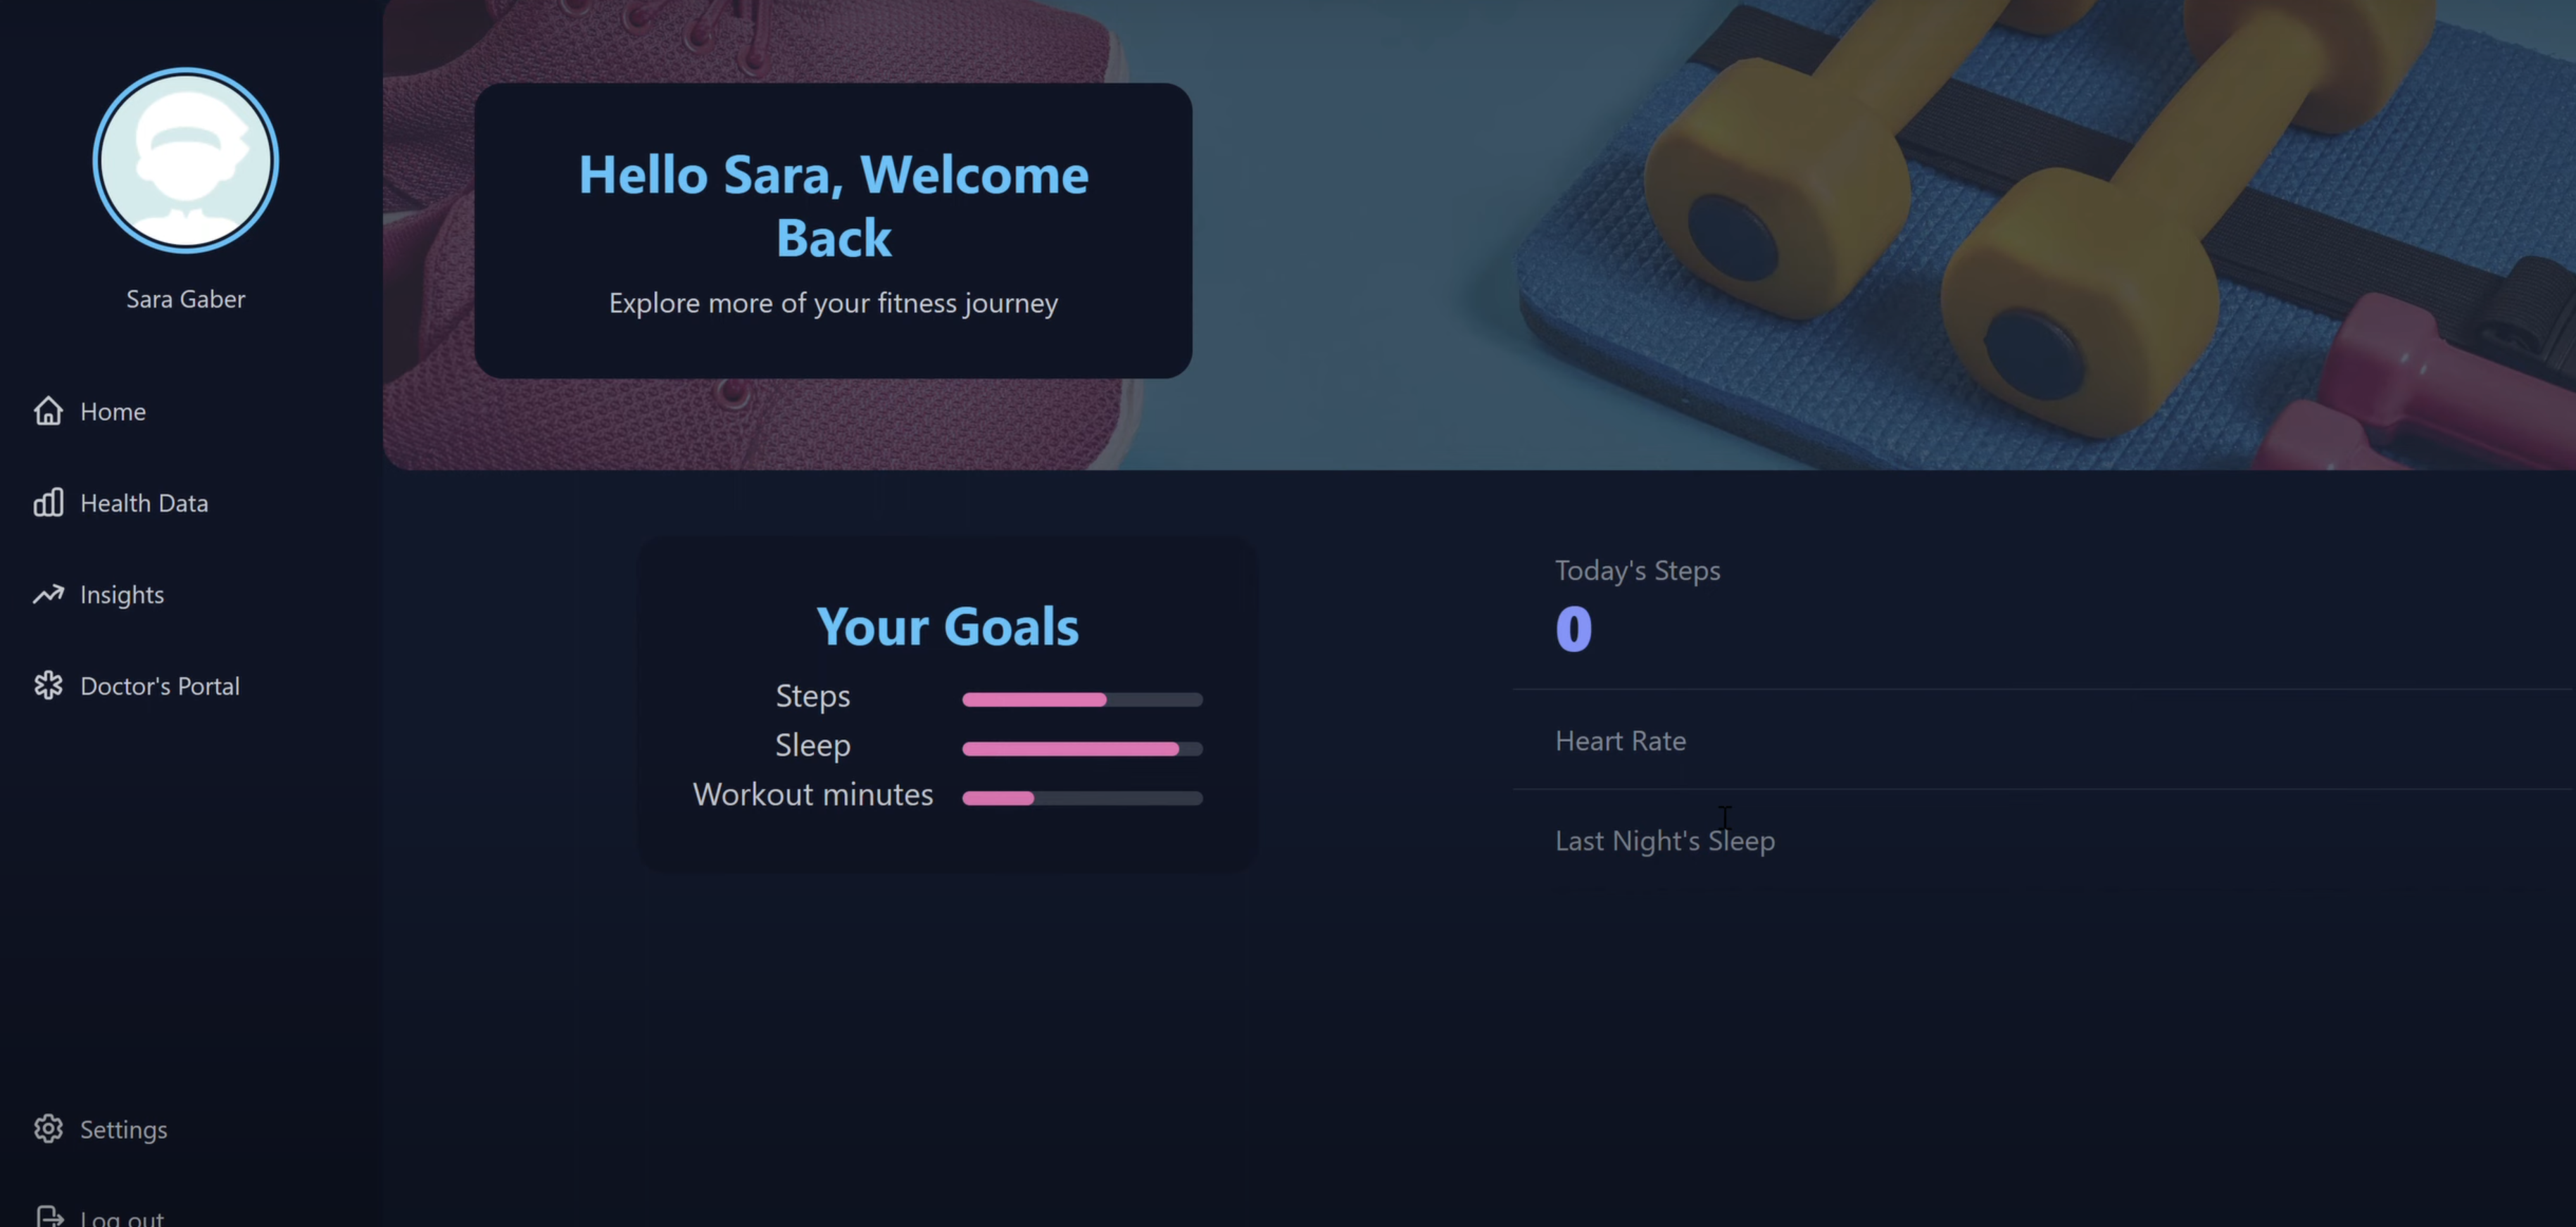The height and width of the screenshot is (1227, 2576).
Task: Click the Settings button in sidebar
Action: click(x=123, y=1130)
